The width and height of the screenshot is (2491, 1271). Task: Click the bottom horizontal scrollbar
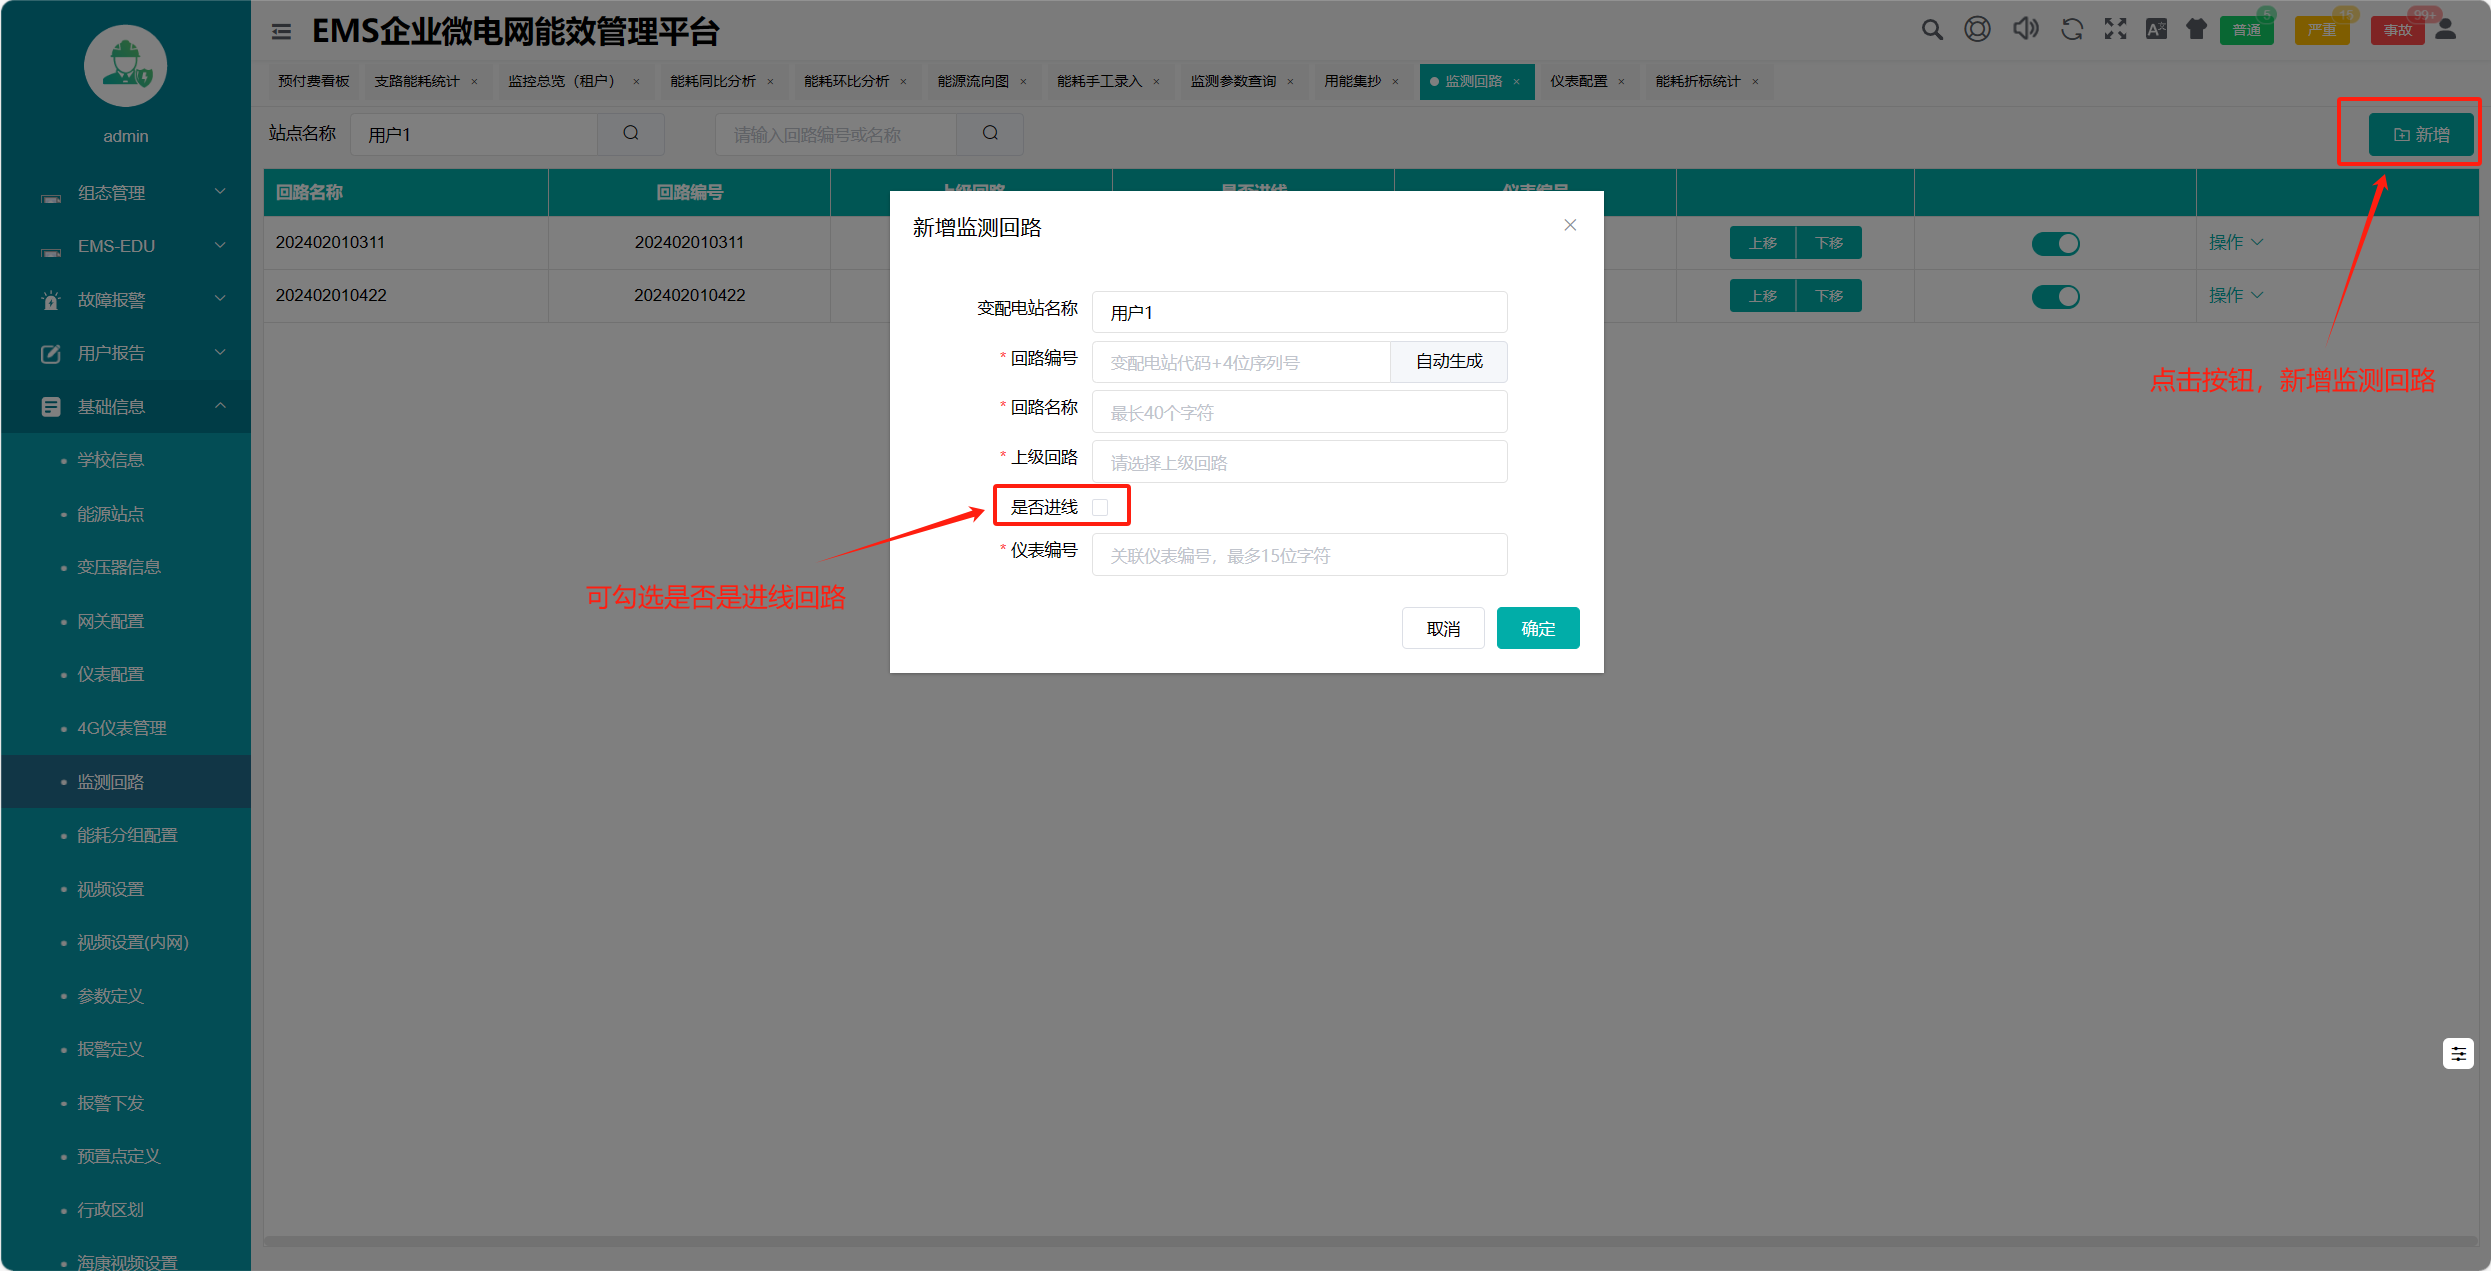[x=1370, y=1241]
